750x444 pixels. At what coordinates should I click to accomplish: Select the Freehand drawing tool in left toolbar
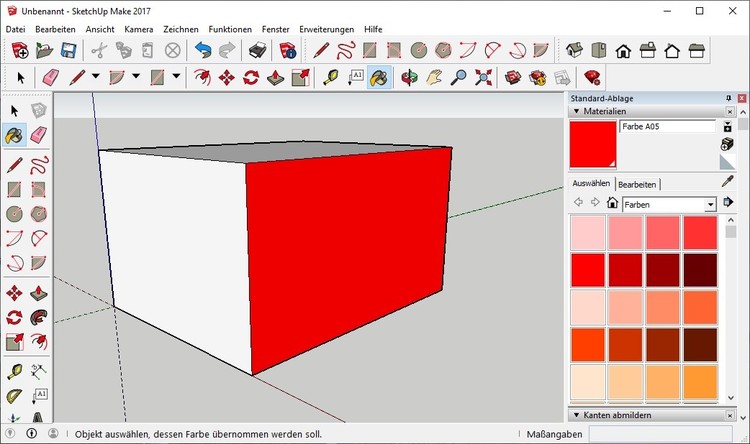tap(38, 163)
